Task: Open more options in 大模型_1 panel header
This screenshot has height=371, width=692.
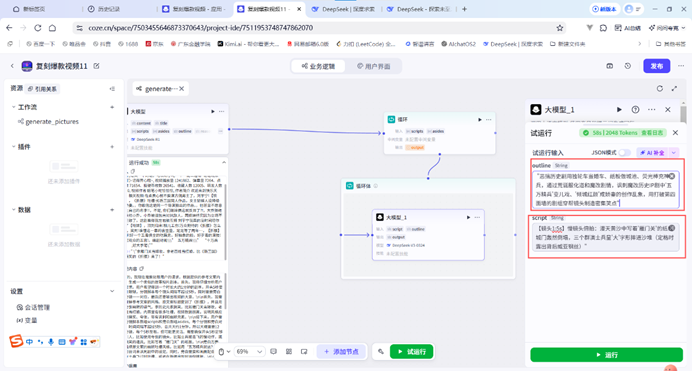Action: [652, 109]
